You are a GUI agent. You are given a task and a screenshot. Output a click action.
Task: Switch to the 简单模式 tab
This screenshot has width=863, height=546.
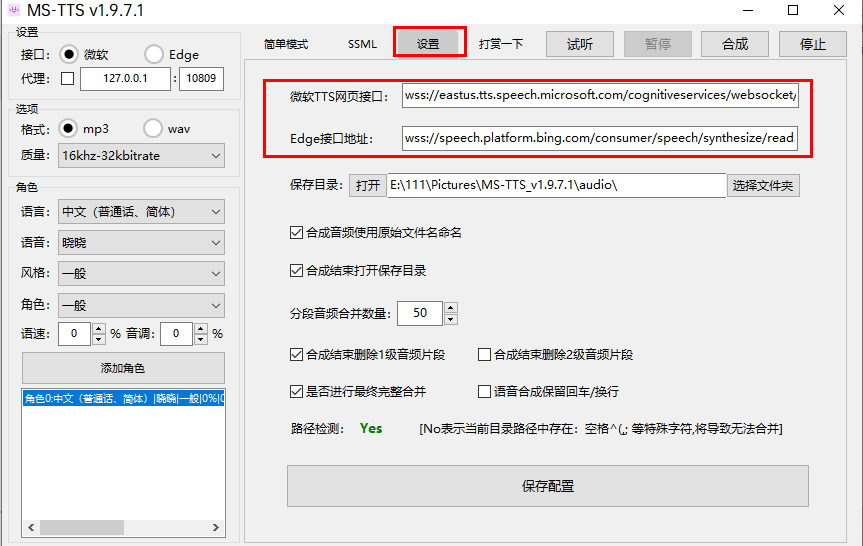[286, 44]
